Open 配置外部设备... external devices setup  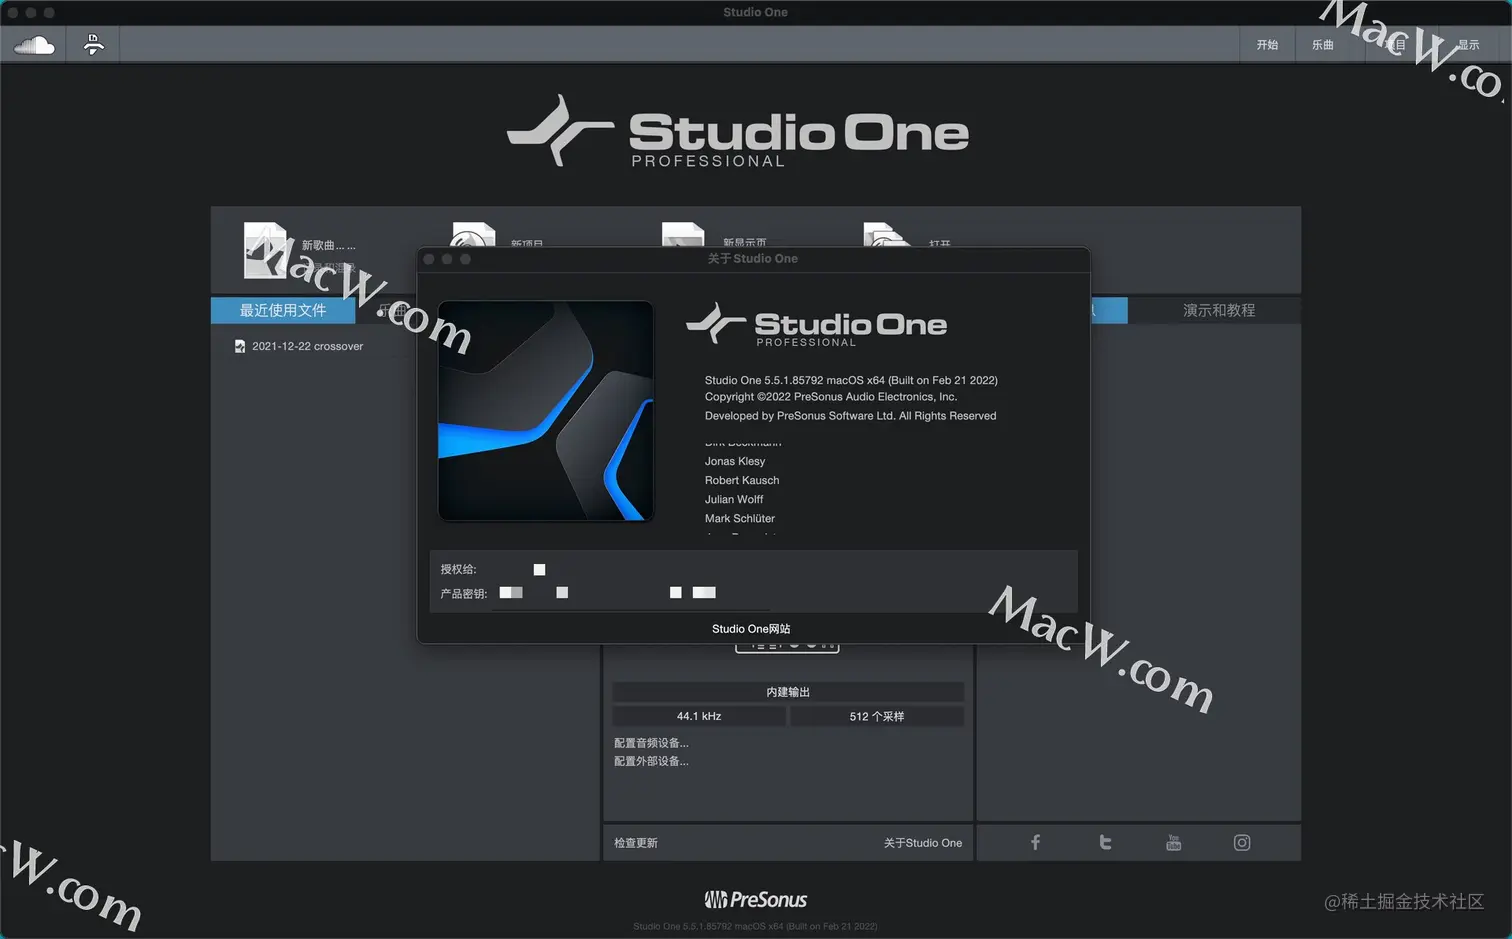[x=651, y=761]
